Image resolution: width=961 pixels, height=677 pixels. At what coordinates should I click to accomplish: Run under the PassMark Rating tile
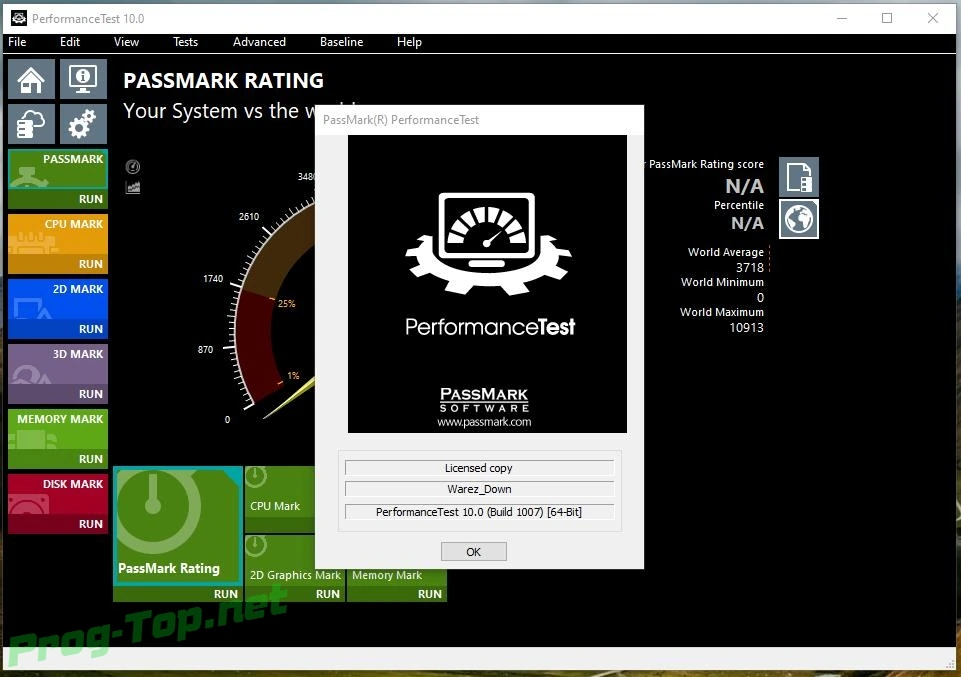click(x=226, y=594)
